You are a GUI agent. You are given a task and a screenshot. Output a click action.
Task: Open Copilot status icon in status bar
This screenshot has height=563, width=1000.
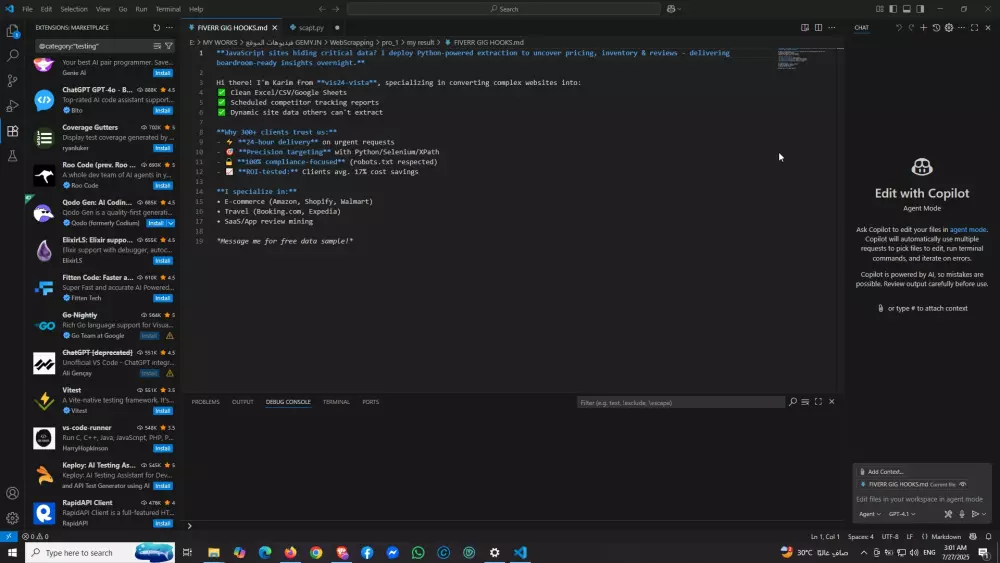pos(973,537)
